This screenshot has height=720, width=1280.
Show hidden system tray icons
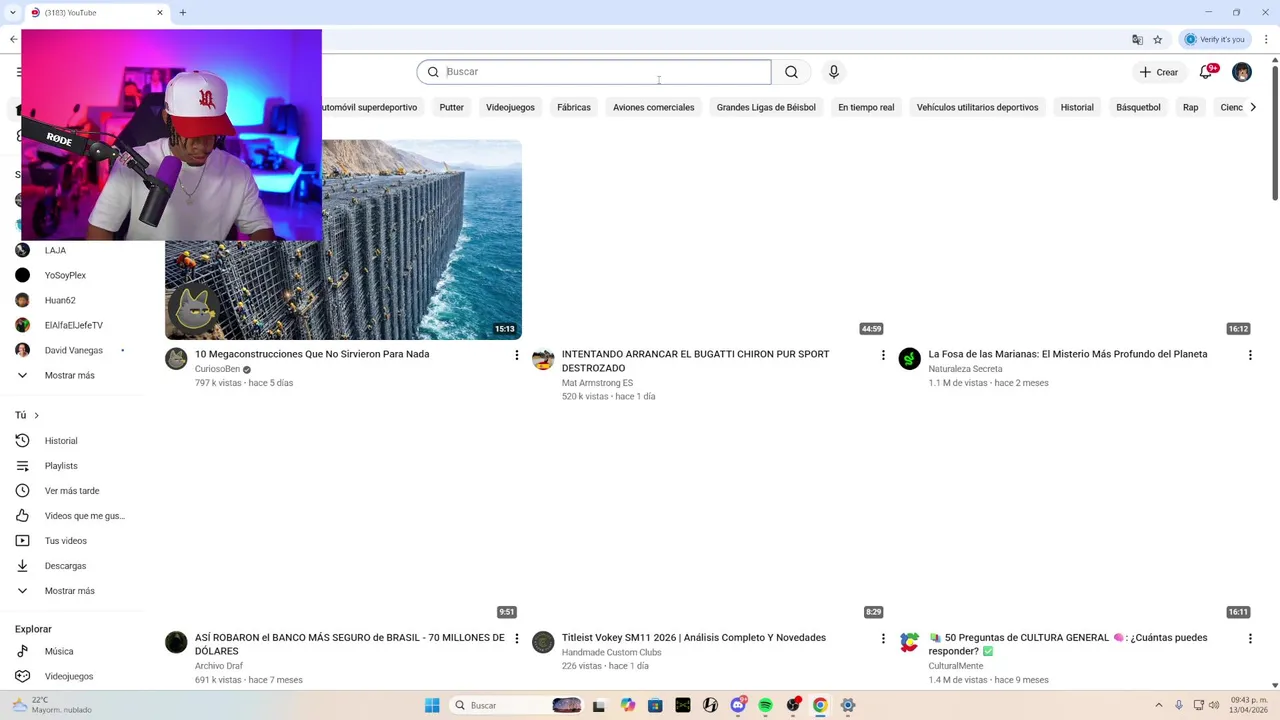click(x=1159, y=705)
